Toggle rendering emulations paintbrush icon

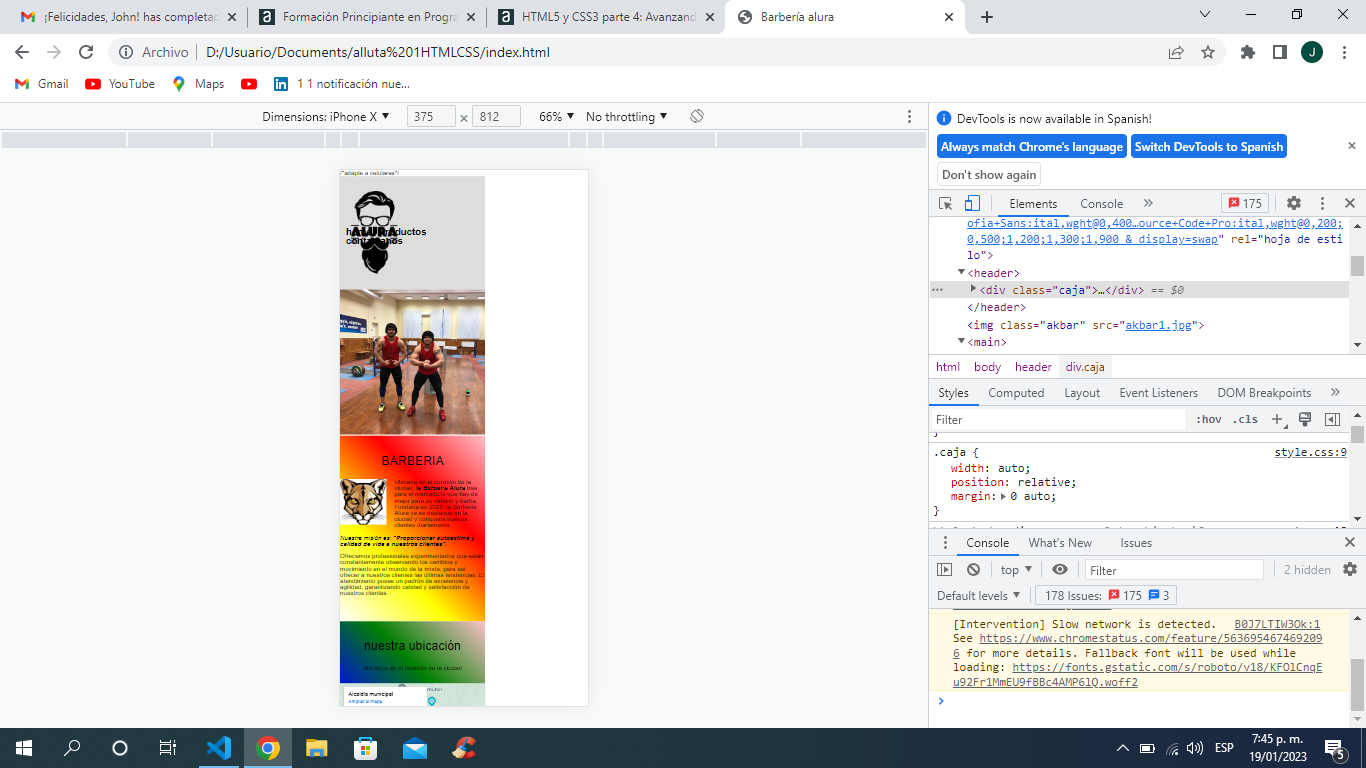coord(1305,420)
